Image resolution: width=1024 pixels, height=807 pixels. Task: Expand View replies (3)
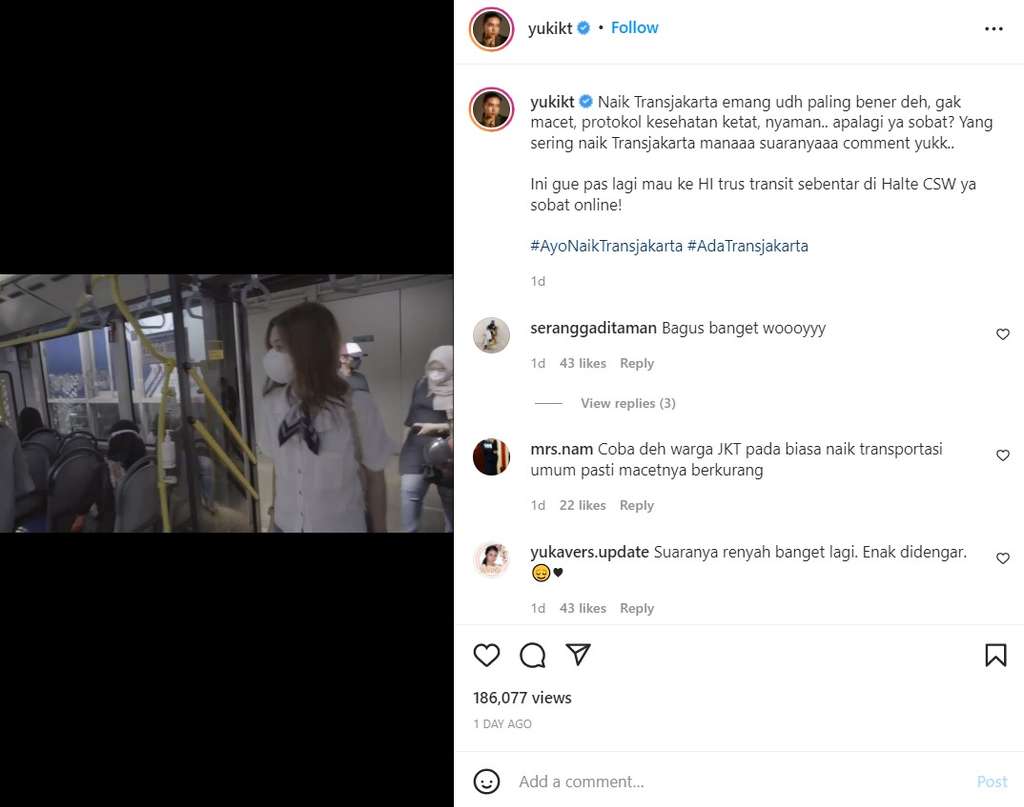(x=628, y=403)
